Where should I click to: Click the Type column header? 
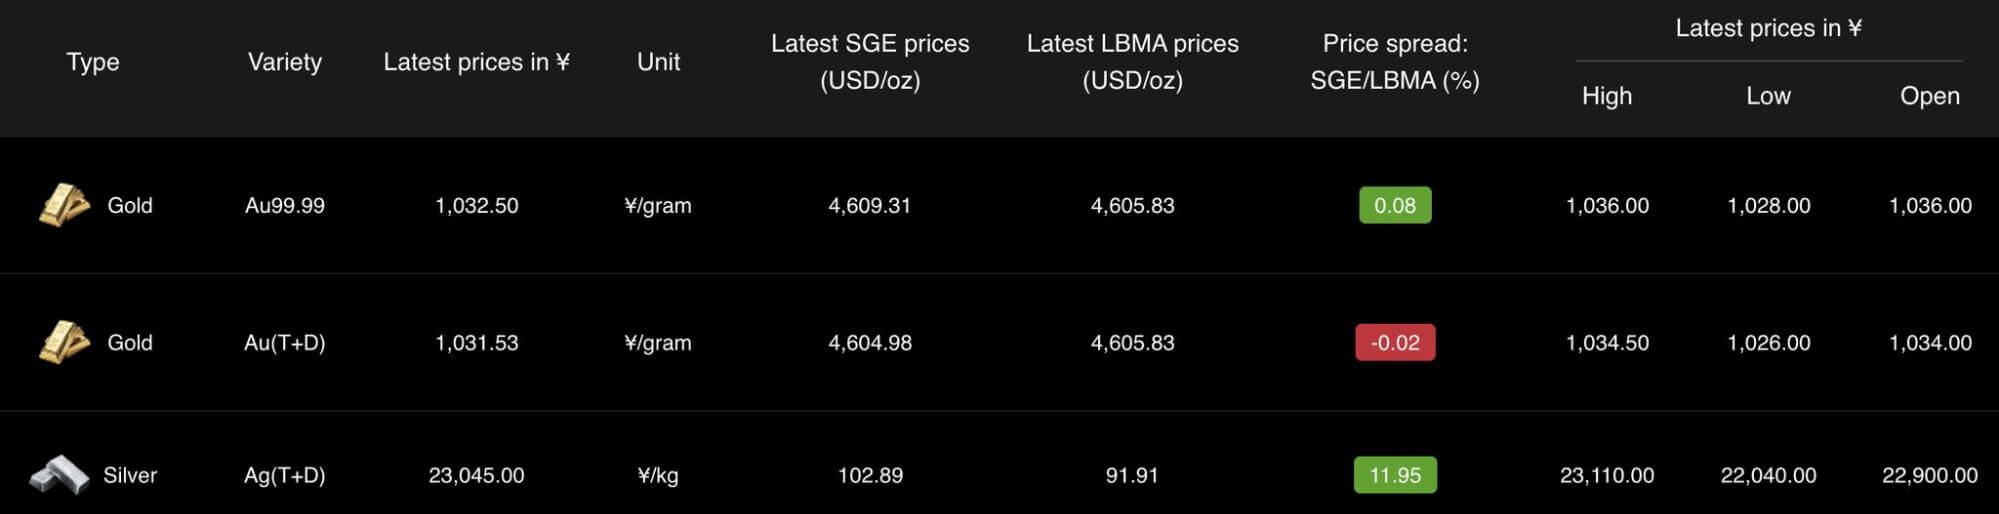[x=93, y=62]
